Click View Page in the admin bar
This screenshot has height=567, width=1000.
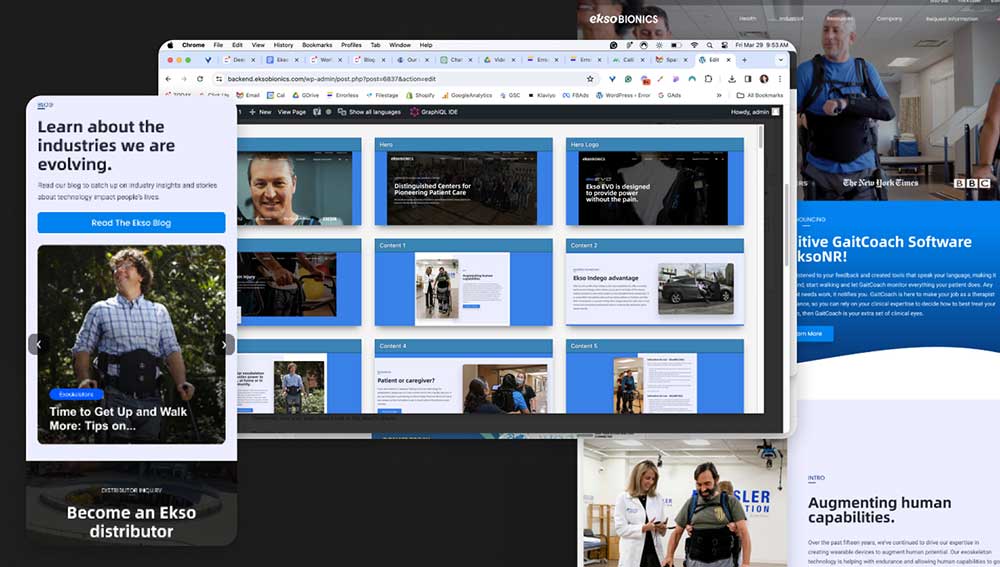[x=291, y=112]
